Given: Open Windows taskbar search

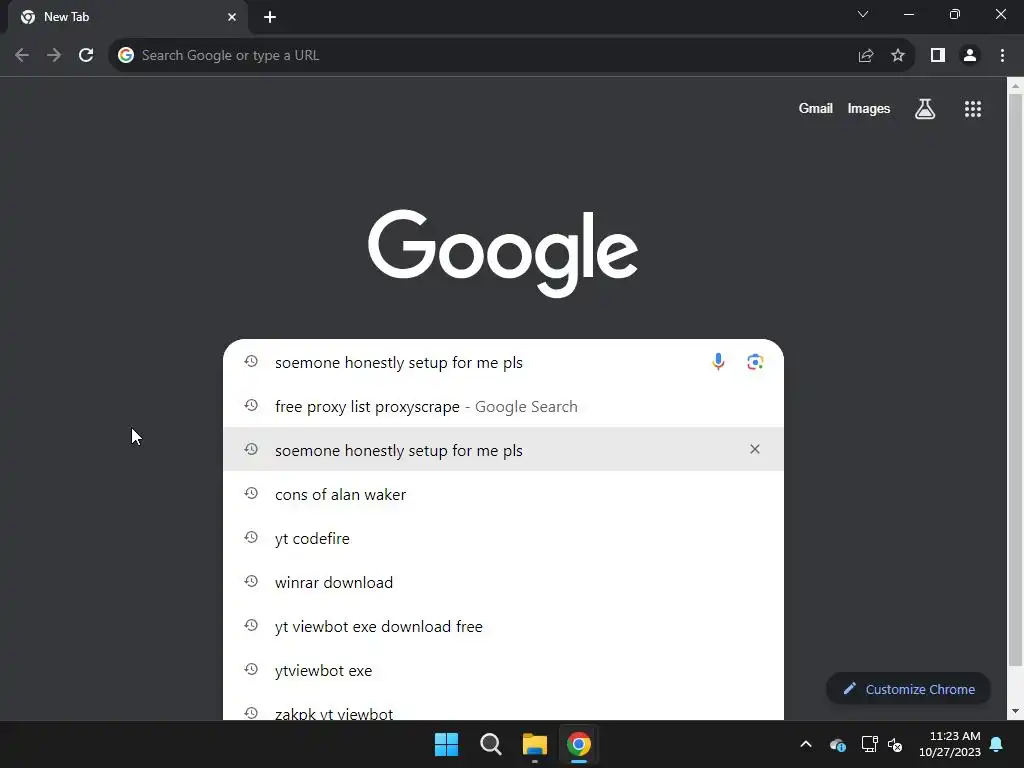Looking at the screenshot, I should click(x=490, y=744).
